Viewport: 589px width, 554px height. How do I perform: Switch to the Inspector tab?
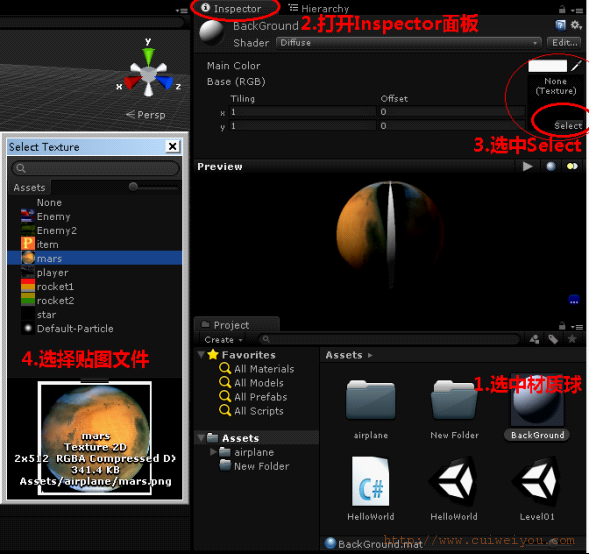coord(231,8)
